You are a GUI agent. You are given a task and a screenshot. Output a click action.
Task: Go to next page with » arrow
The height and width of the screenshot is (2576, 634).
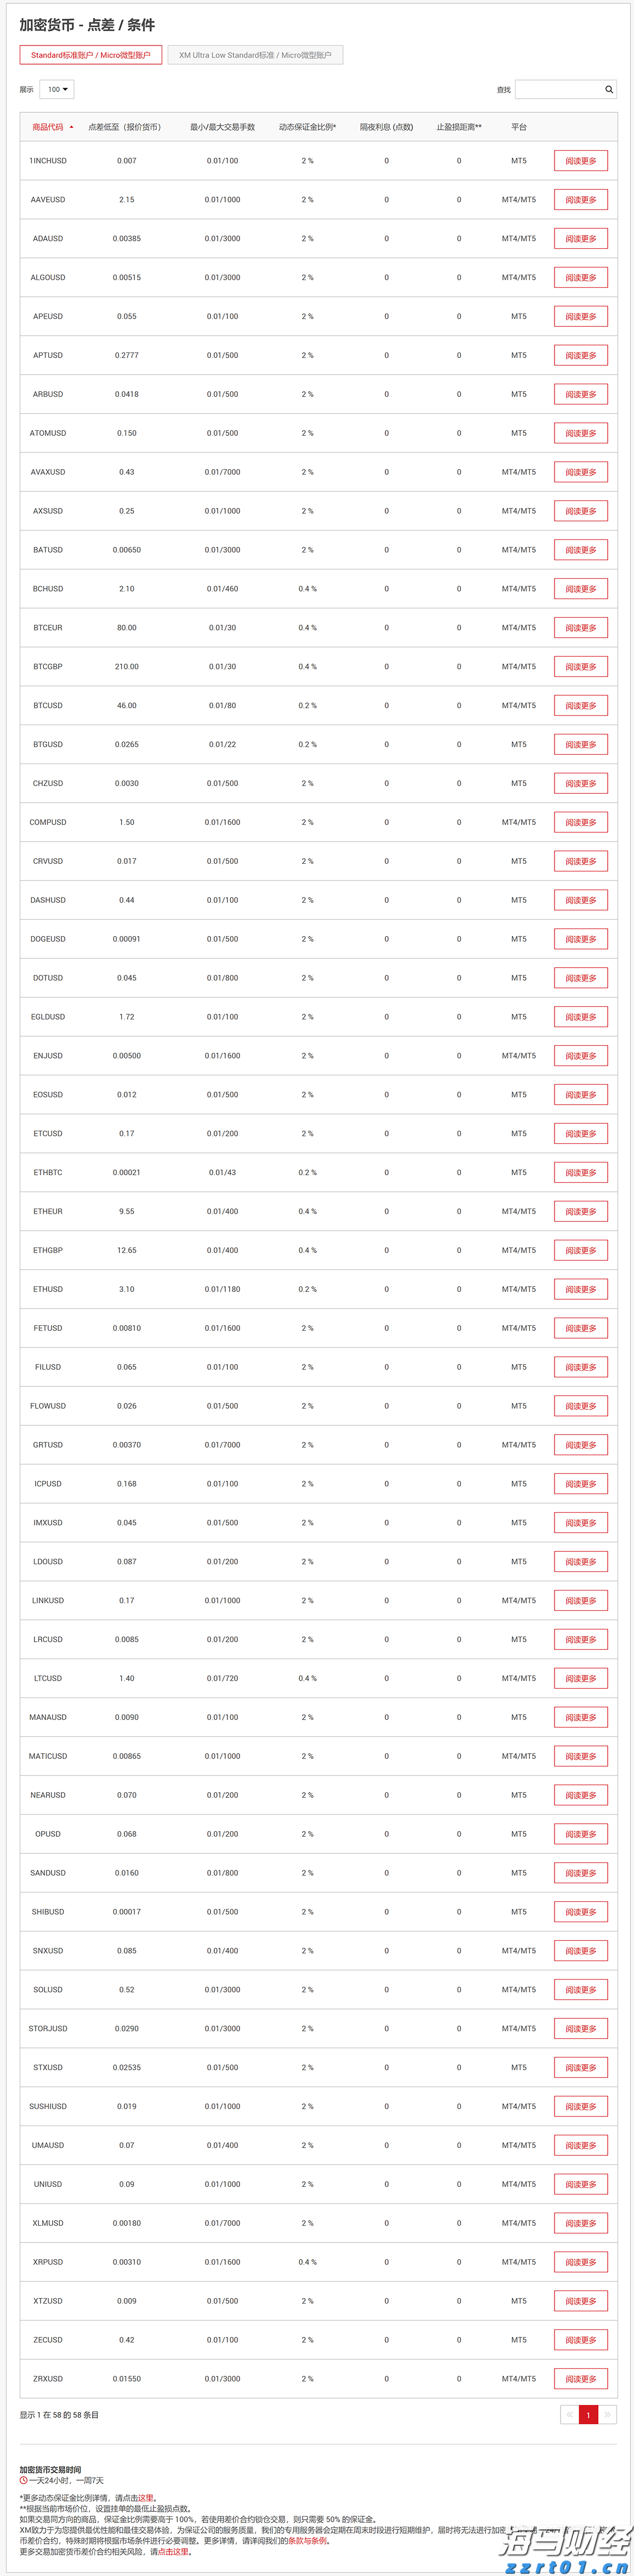coord(607,2414)
